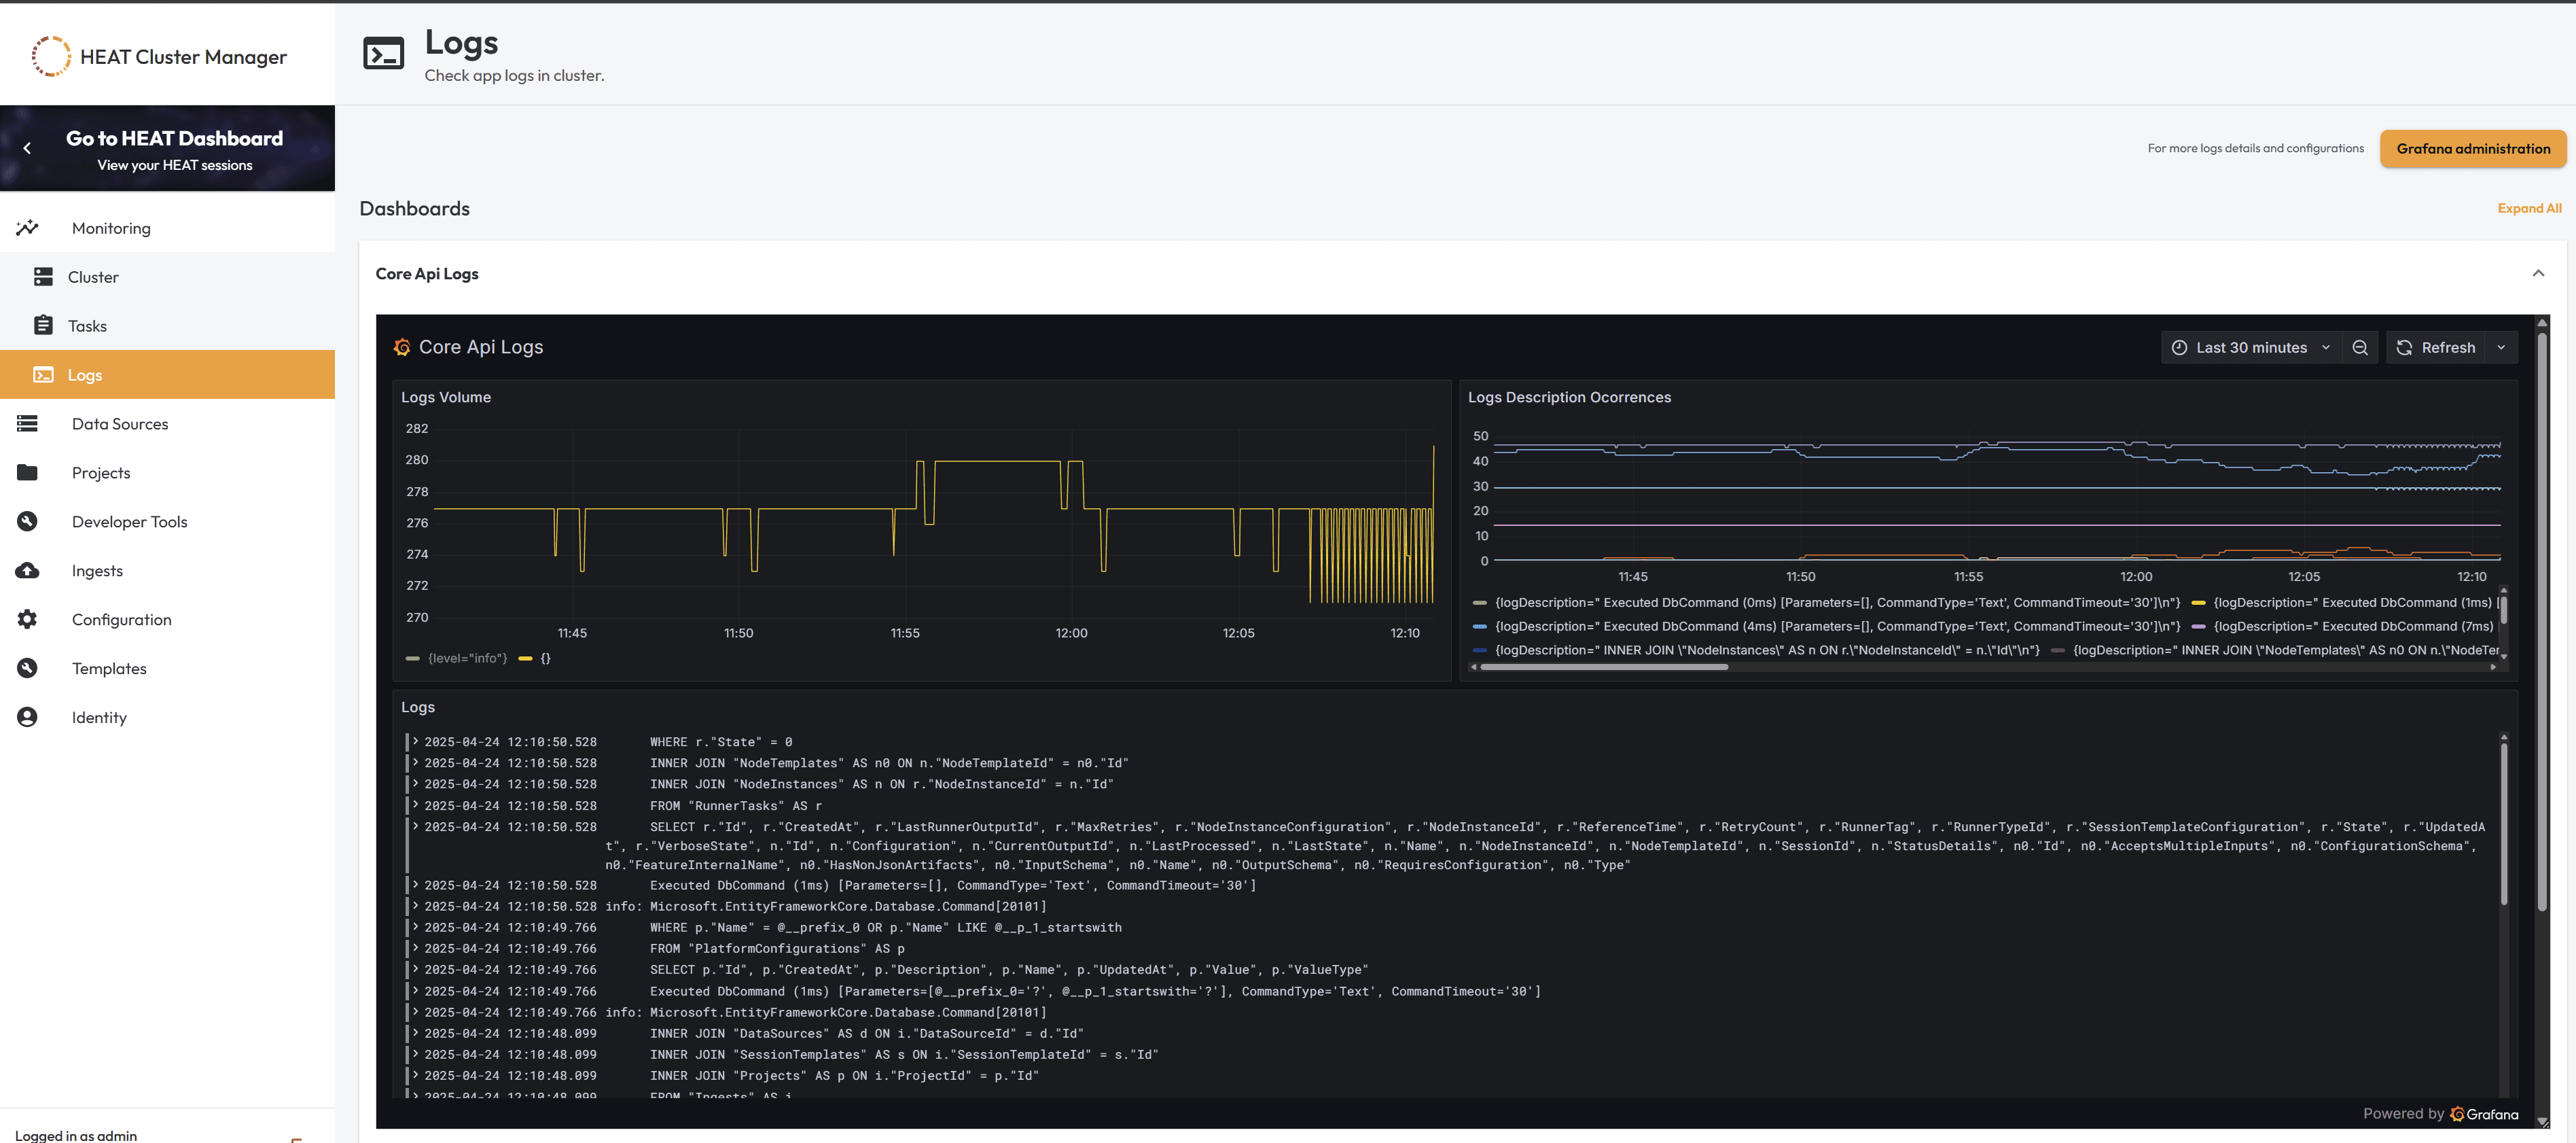Go to the Projects menu entry

tap(101, 472)
